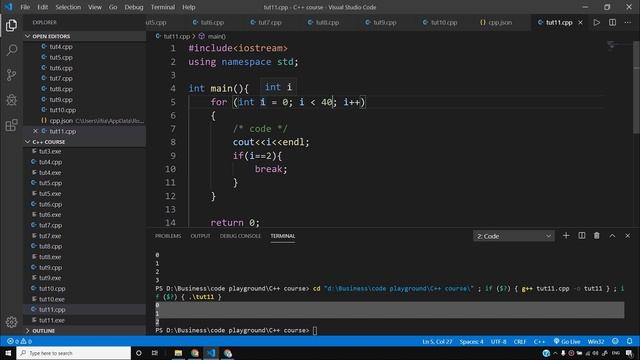Screen dimensions: 640x360
Task: Show the Problems panel tab
Action: point(168,236)
